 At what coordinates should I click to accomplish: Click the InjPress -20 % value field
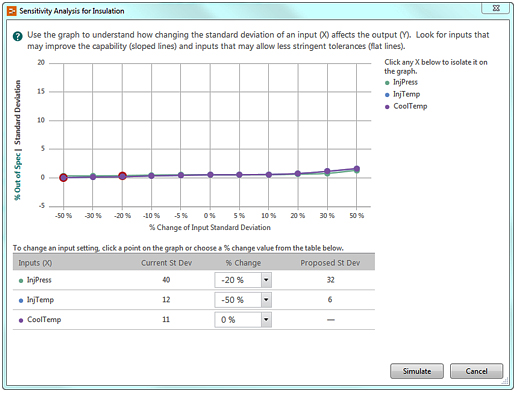point(238,280)
